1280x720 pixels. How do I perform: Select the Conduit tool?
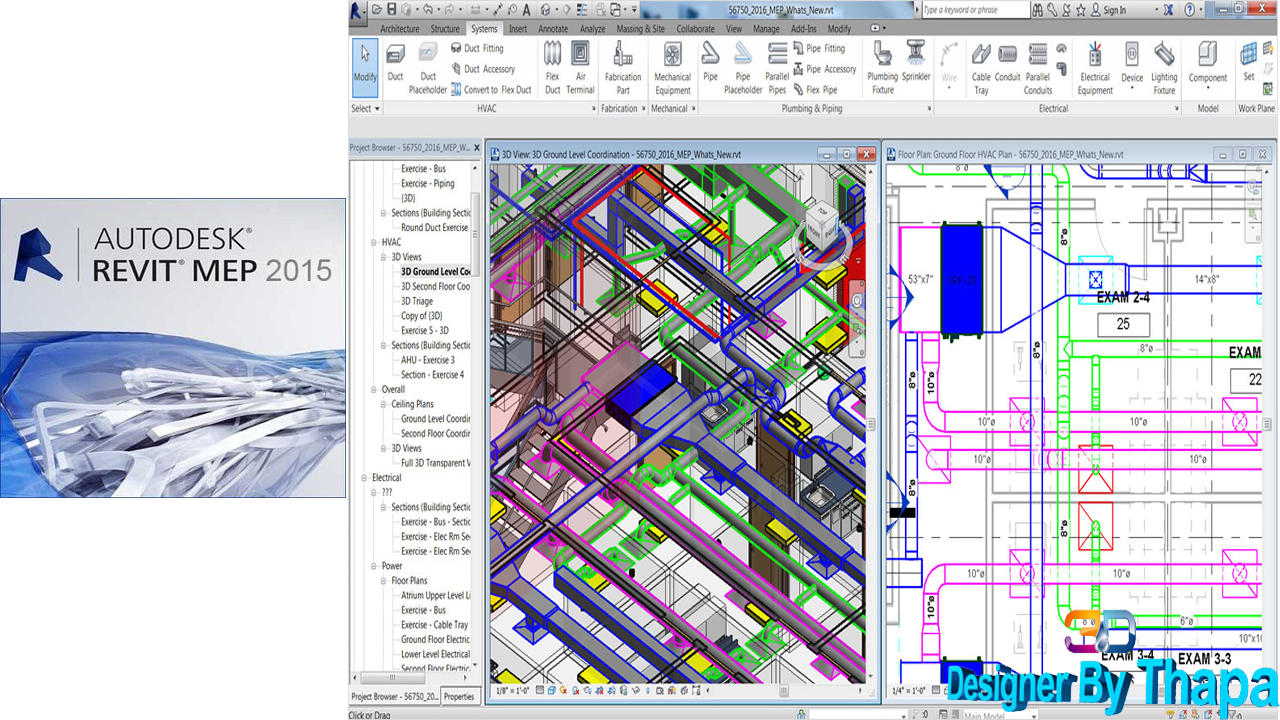[x=1008, y=62]
